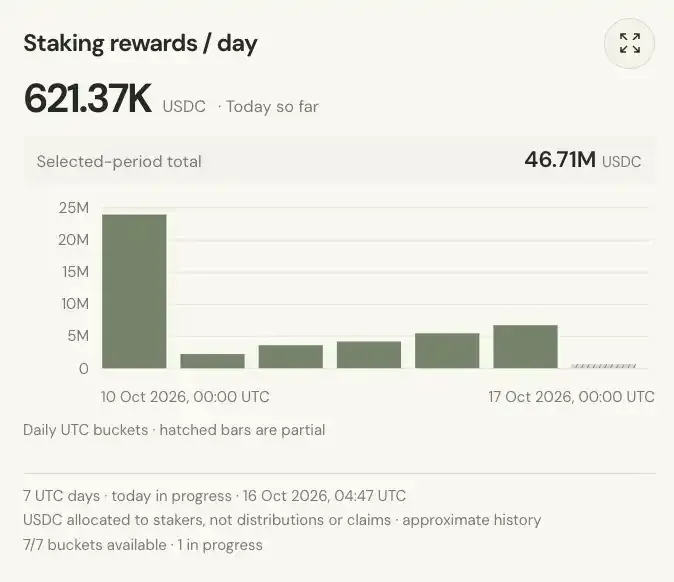Click the 5M y-axis label
Viewport: 674px width, 582px height.
point(78,336)
